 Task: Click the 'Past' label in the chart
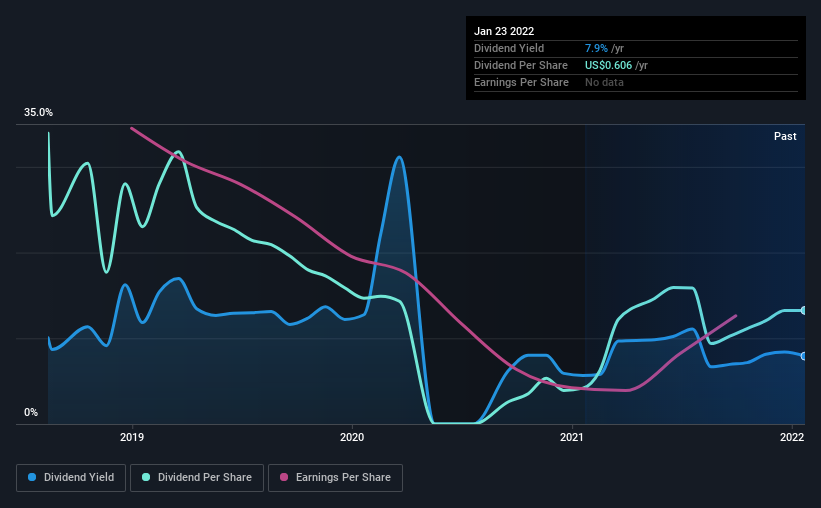point(785,136)
